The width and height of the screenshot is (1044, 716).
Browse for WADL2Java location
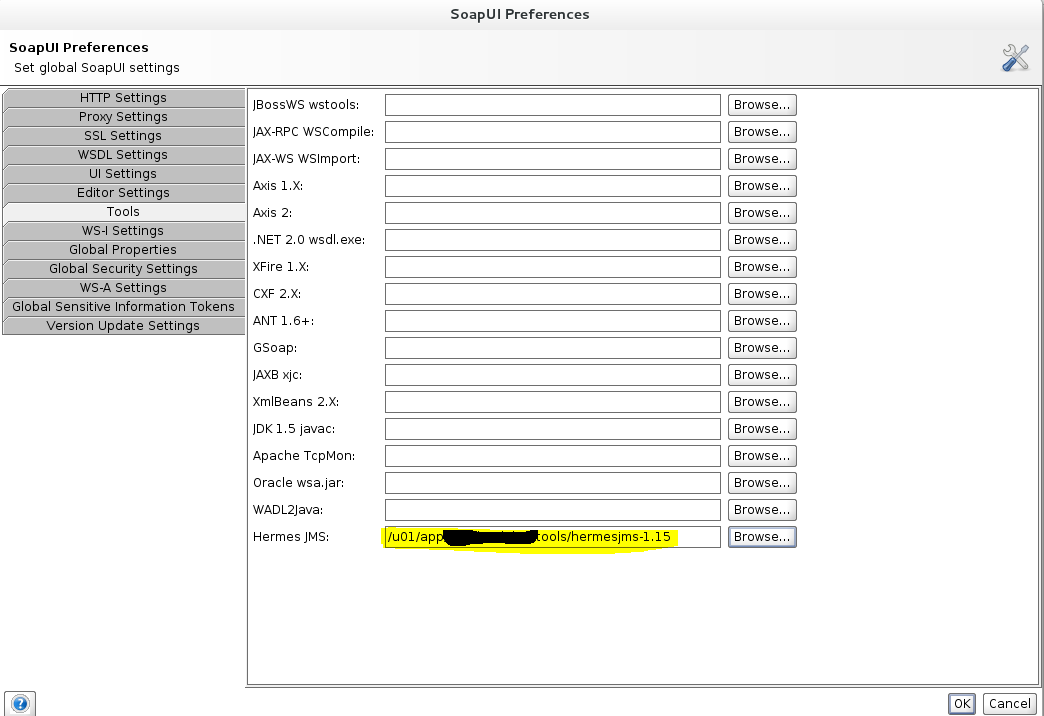pos(762,510)
